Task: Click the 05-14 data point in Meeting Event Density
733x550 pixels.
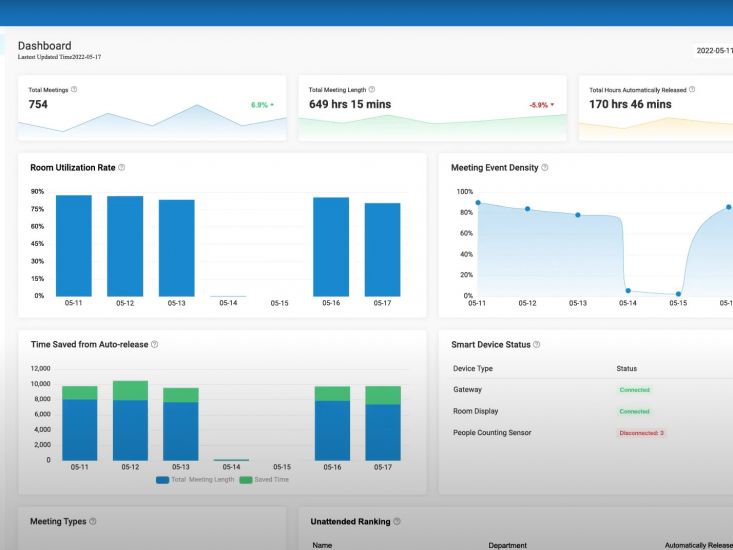Action: pos(628,291)
